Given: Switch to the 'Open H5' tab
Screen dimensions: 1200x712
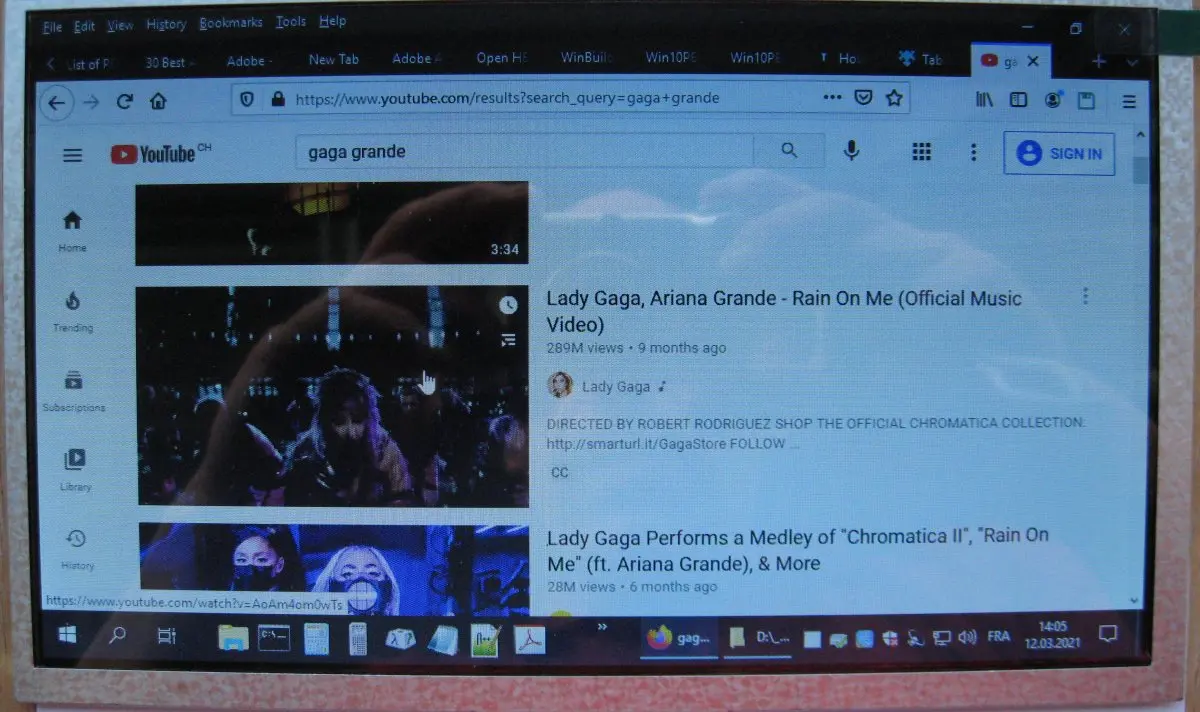Looking at the screenshot, I should (x=501, y=58).
